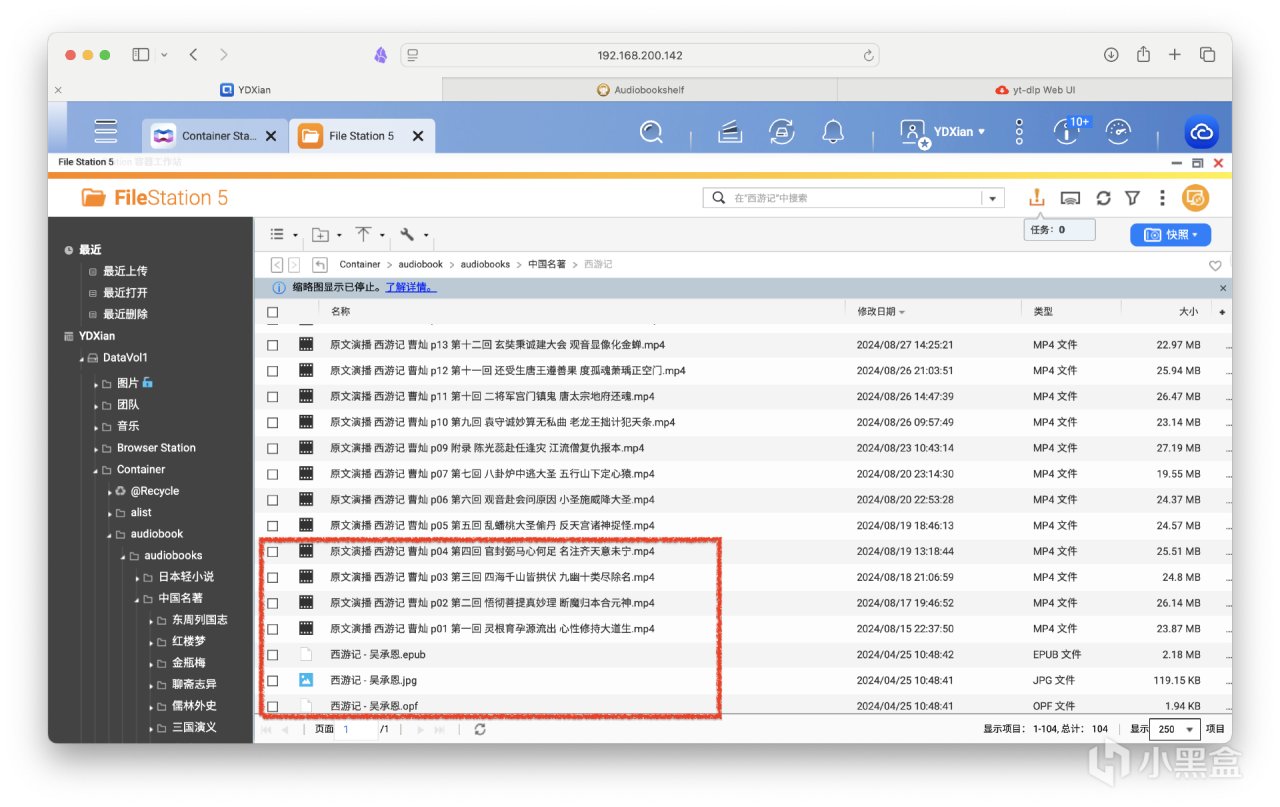This screenshot has height=807, width=1280.
Task: Open the items-per-page 250 dropdown
Action: [x=1176, y=730]
